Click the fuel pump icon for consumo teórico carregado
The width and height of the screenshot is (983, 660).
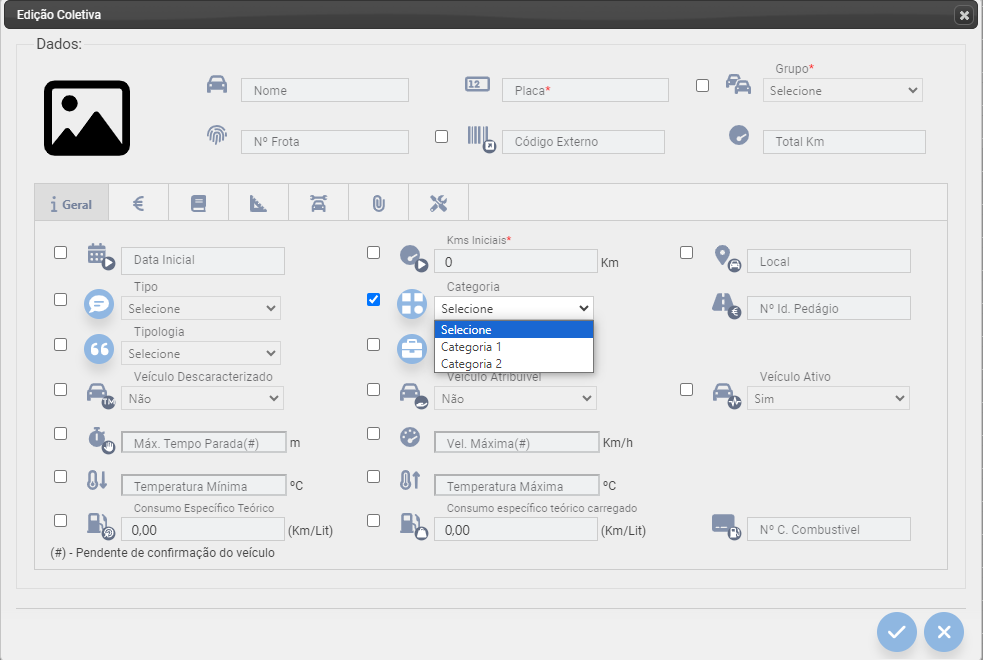(414, 526)
